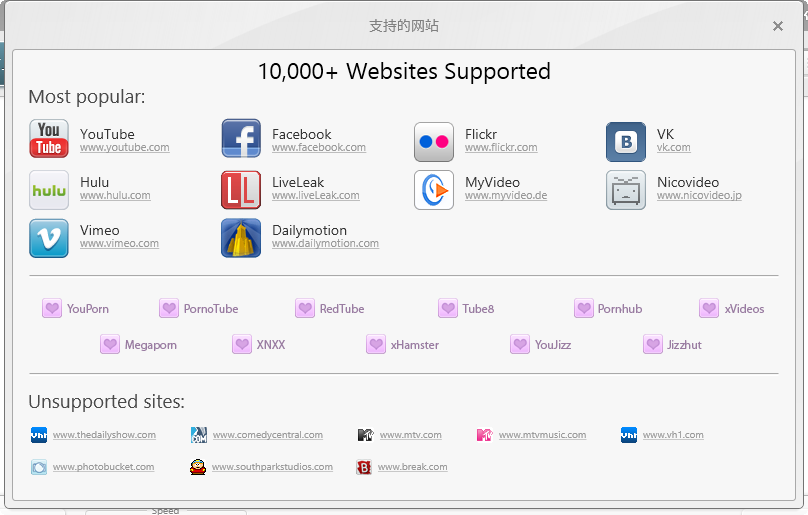
Task: Visit the www.vh1.com link
Action: 673,435
